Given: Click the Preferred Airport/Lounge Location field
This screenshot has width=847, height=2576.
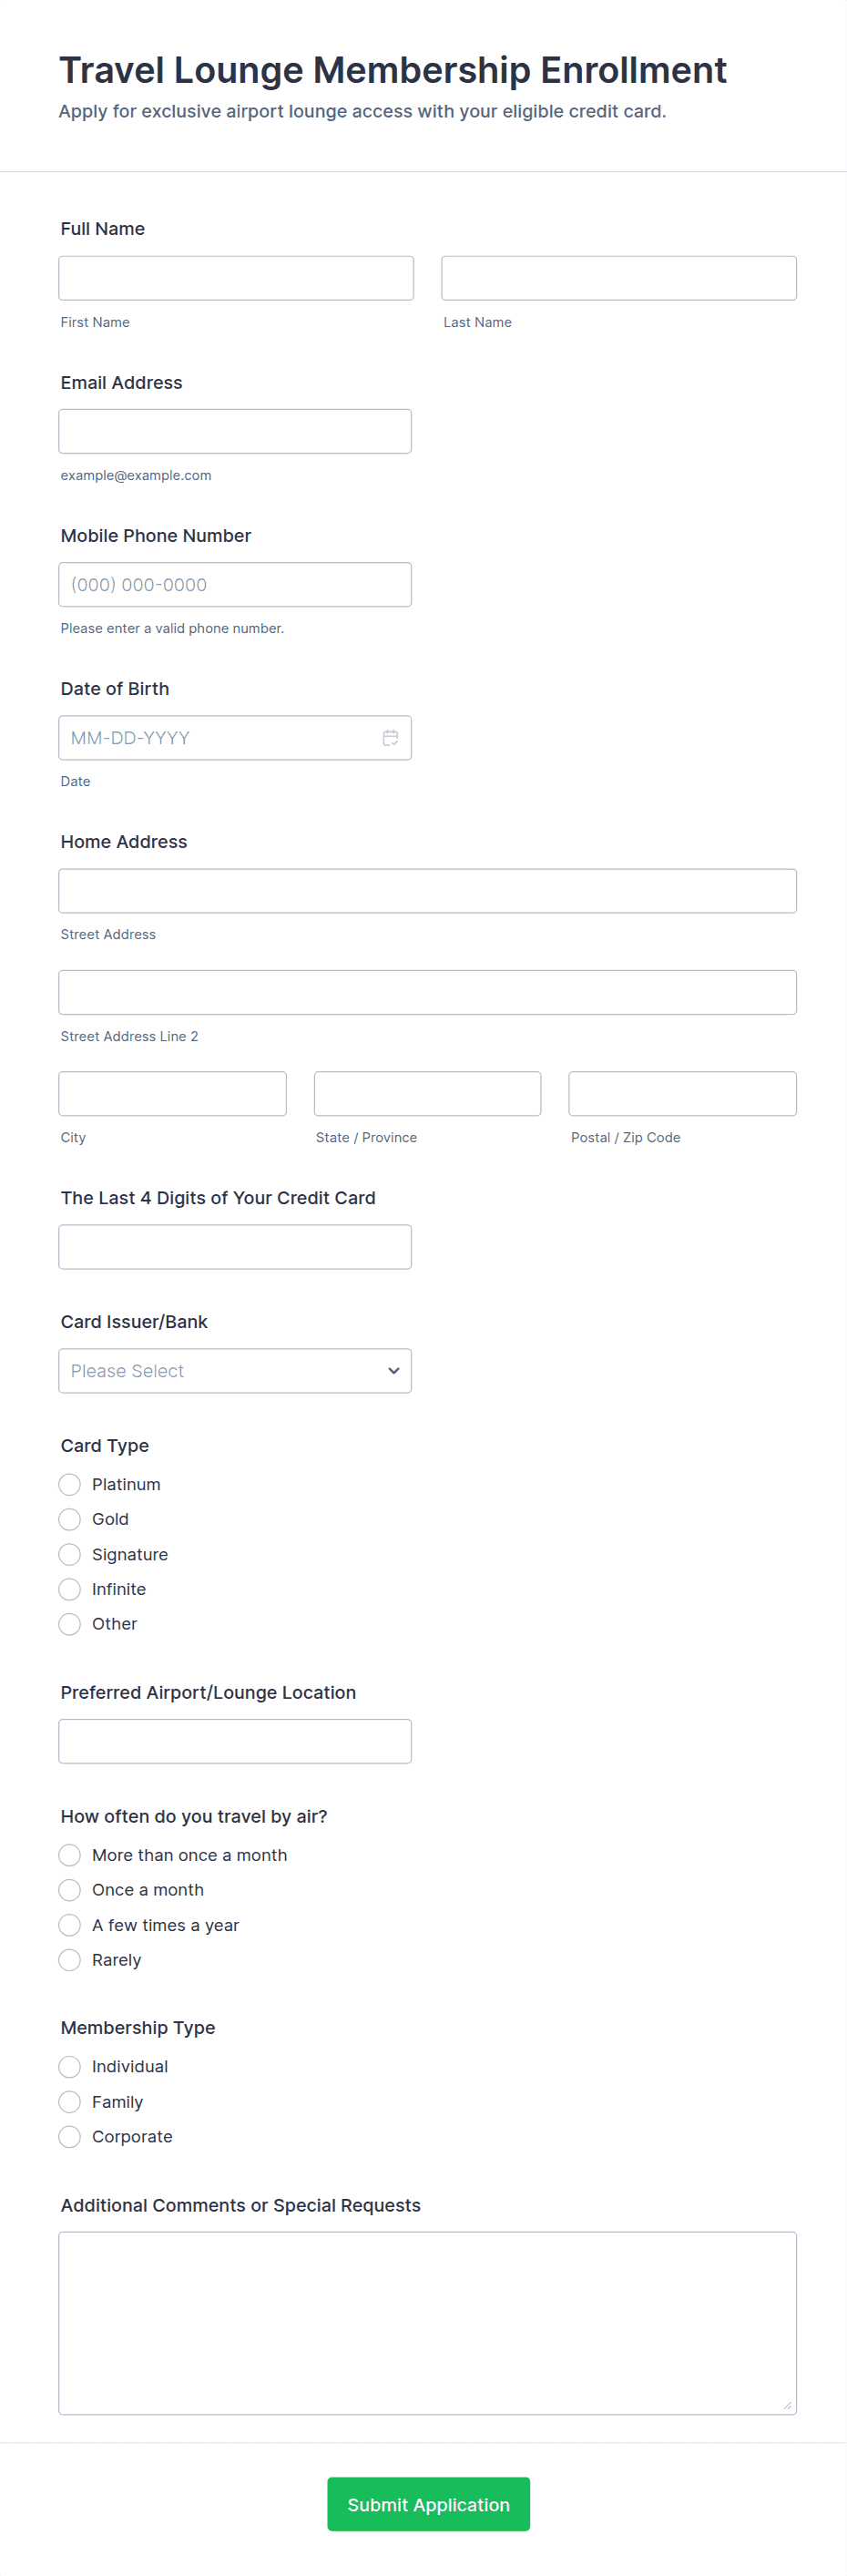Looking at the screenshot, I should click(x=235, y=1742).
